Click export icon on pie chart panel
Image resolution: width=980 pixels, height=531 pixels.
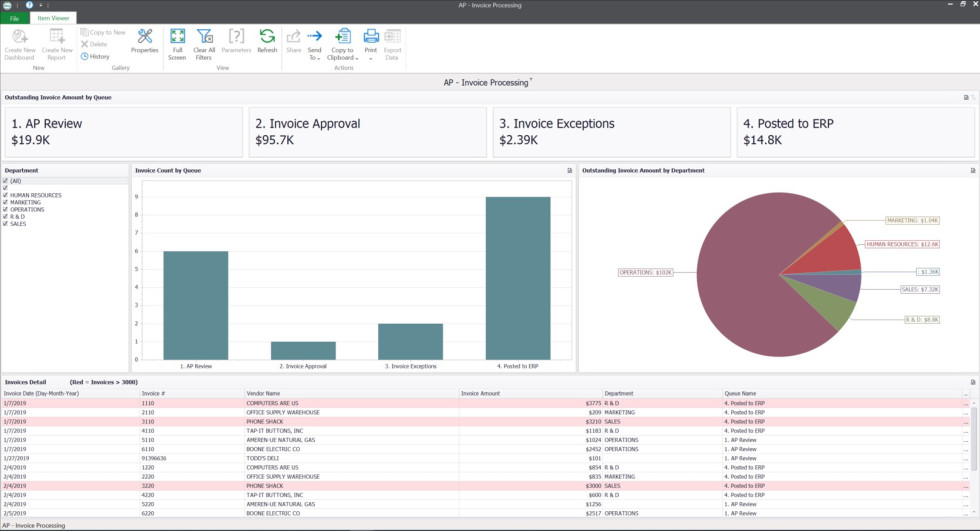(973, 171)
